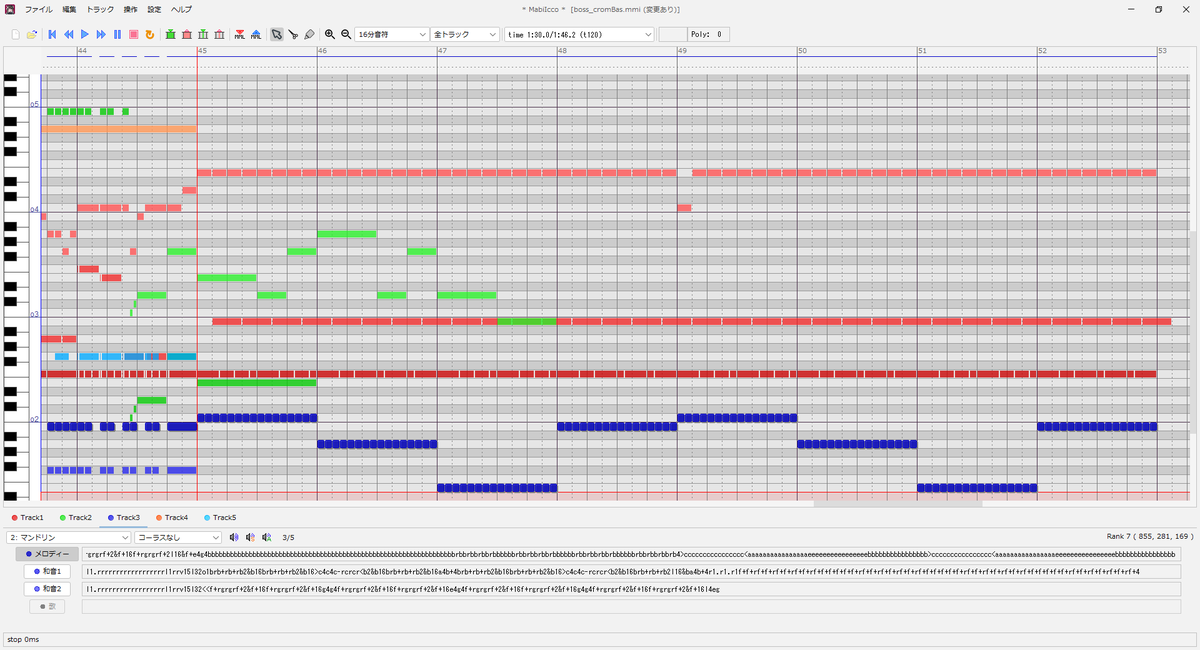Click measure 51 on the ruler
This screenshot has width=1200, height=650.
click(x=922, y=50)
